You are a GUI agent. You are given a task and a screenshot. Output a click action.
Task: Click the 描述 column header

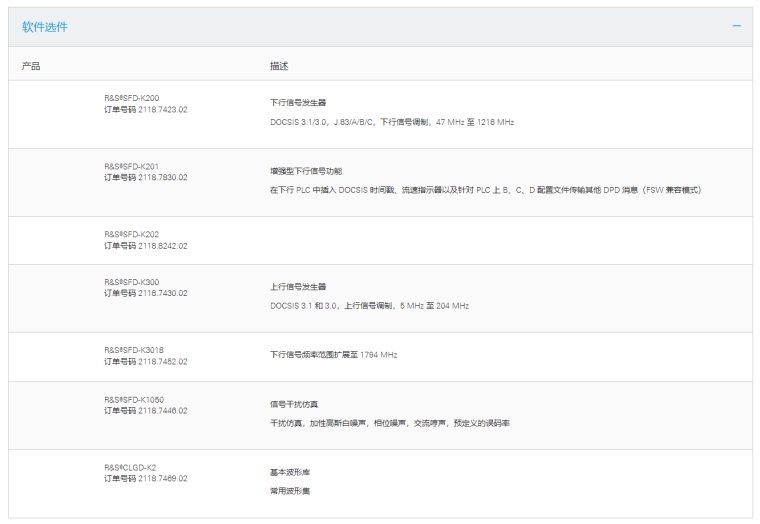click(279, 65)
